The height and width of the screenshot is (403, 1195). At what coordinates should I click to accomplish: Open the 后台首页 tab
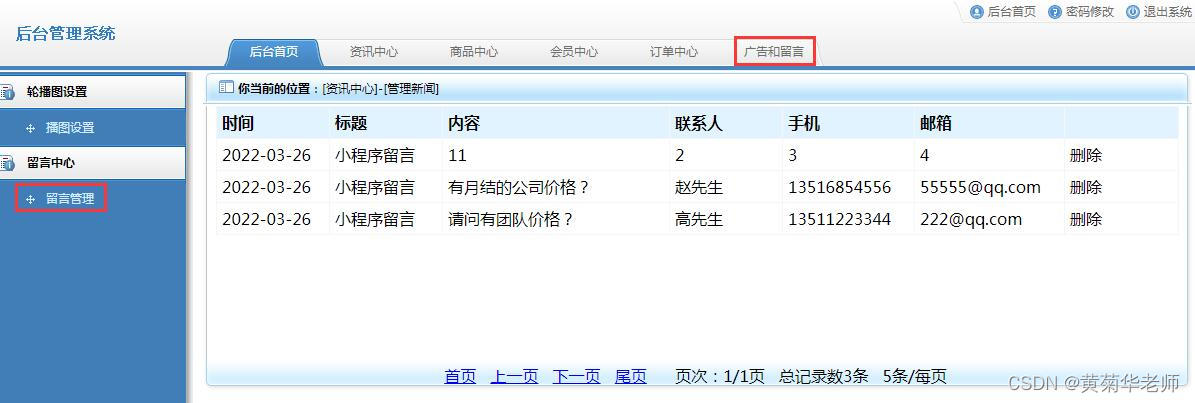pyautogui.click(x=274, y=52)
